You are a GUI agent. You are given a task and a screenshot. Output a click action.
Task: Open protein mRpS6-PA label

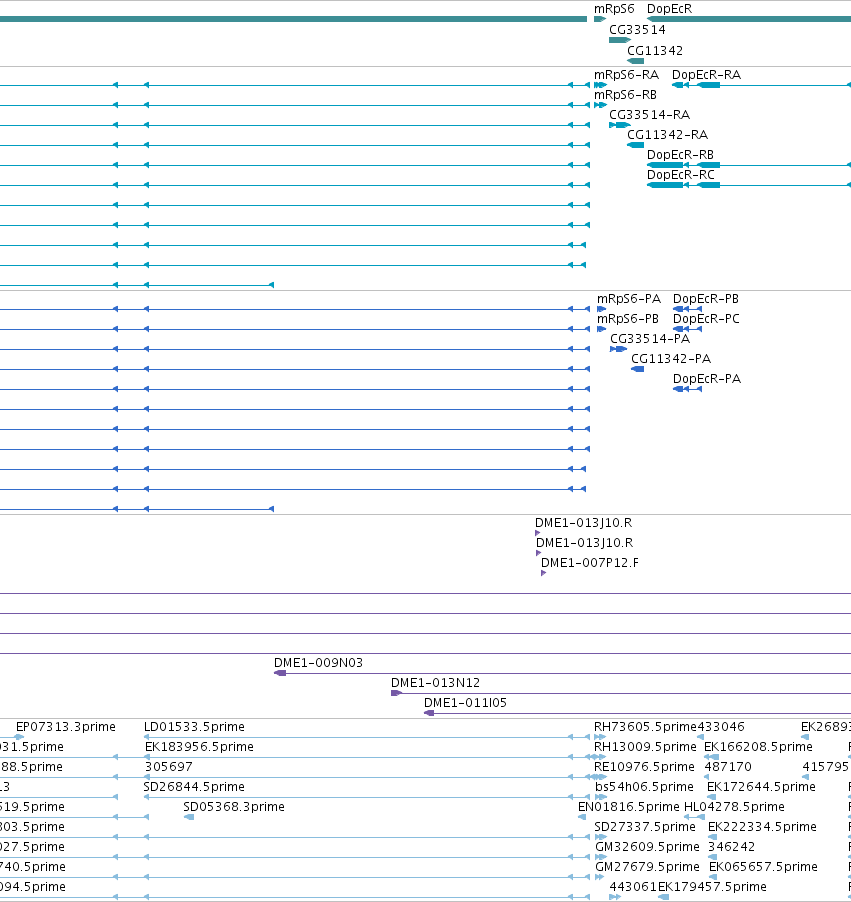pyautogui.click(x=628, y=299)
